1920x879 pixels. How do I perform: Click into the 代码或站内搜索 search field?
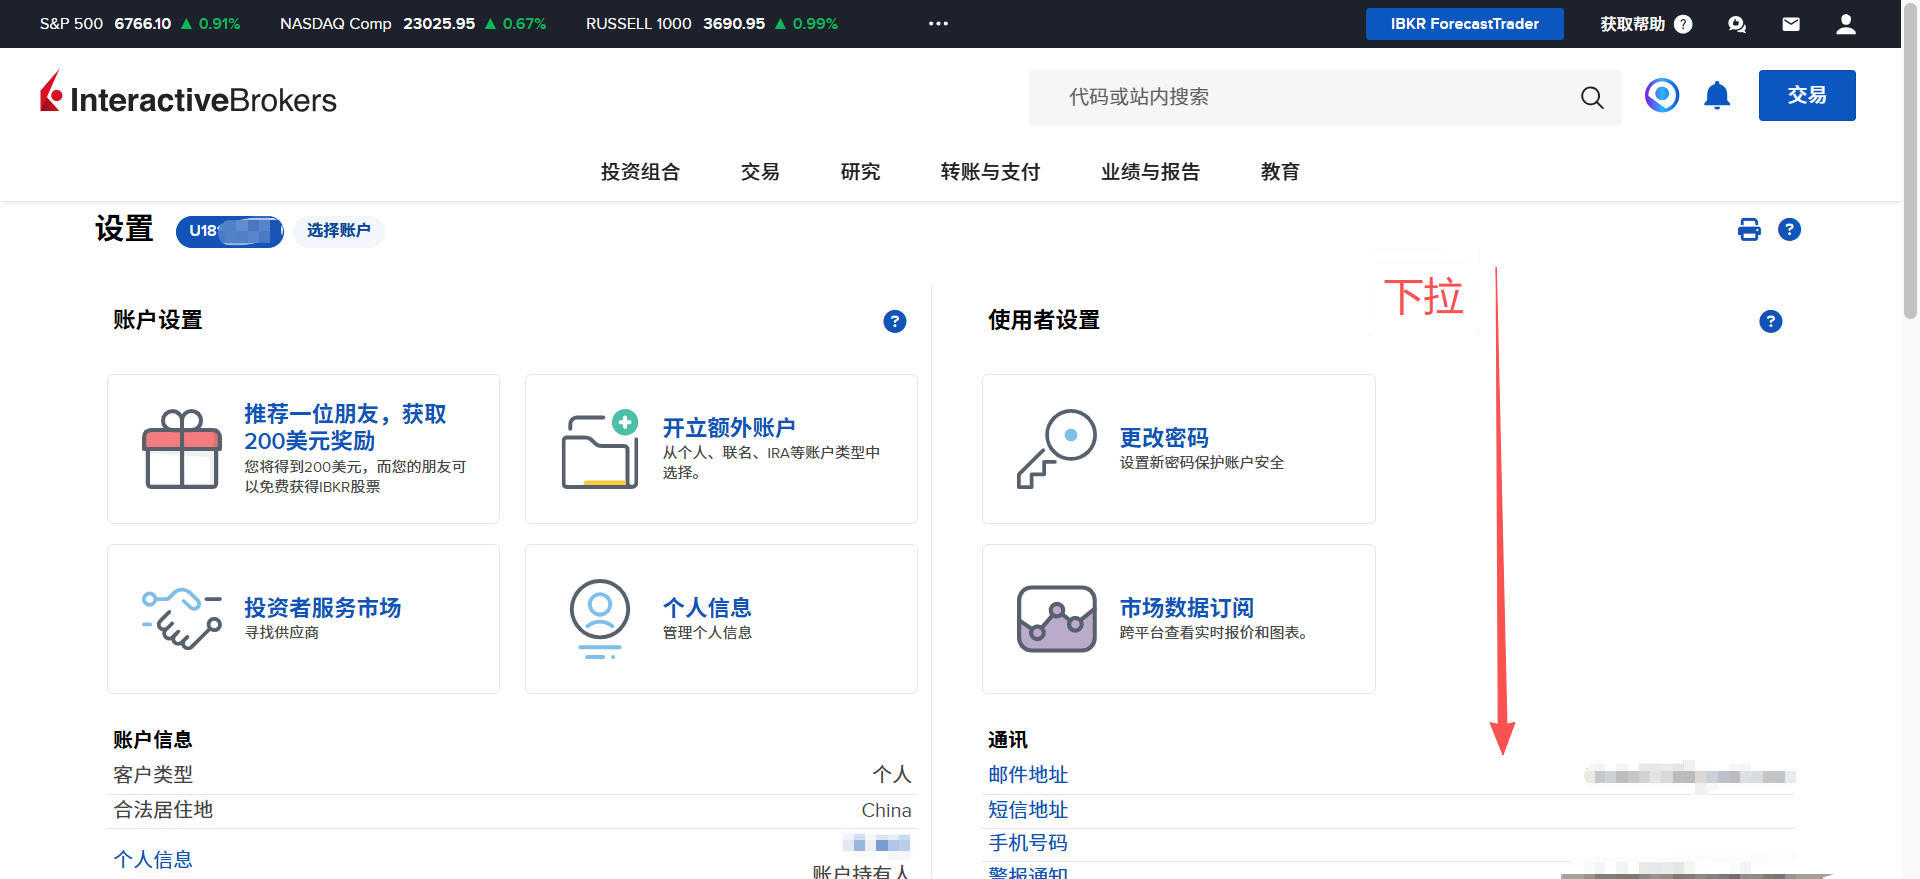[1300, 97]
